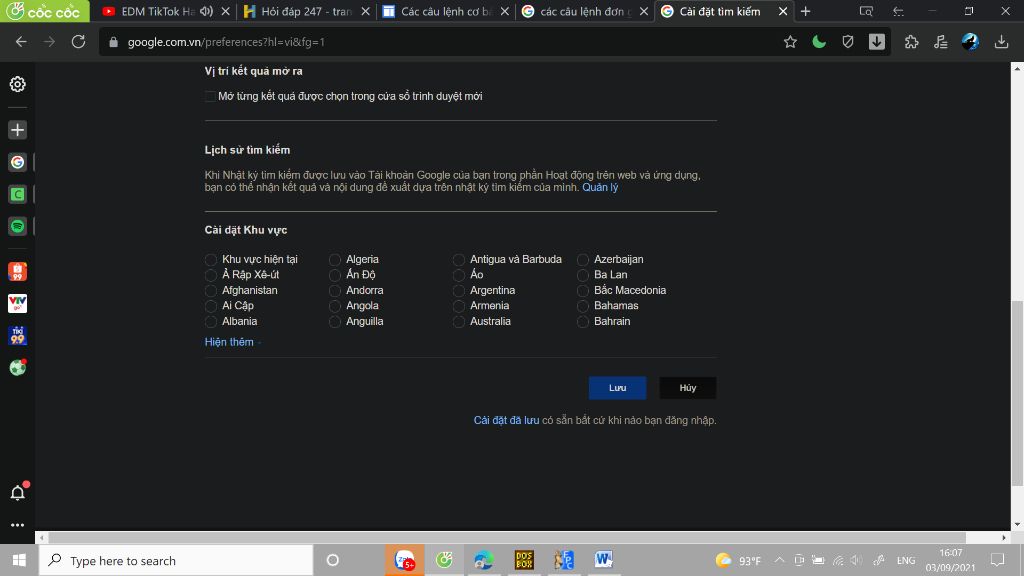Open the Google sidebar shortcut

click(x=18, y=162)
